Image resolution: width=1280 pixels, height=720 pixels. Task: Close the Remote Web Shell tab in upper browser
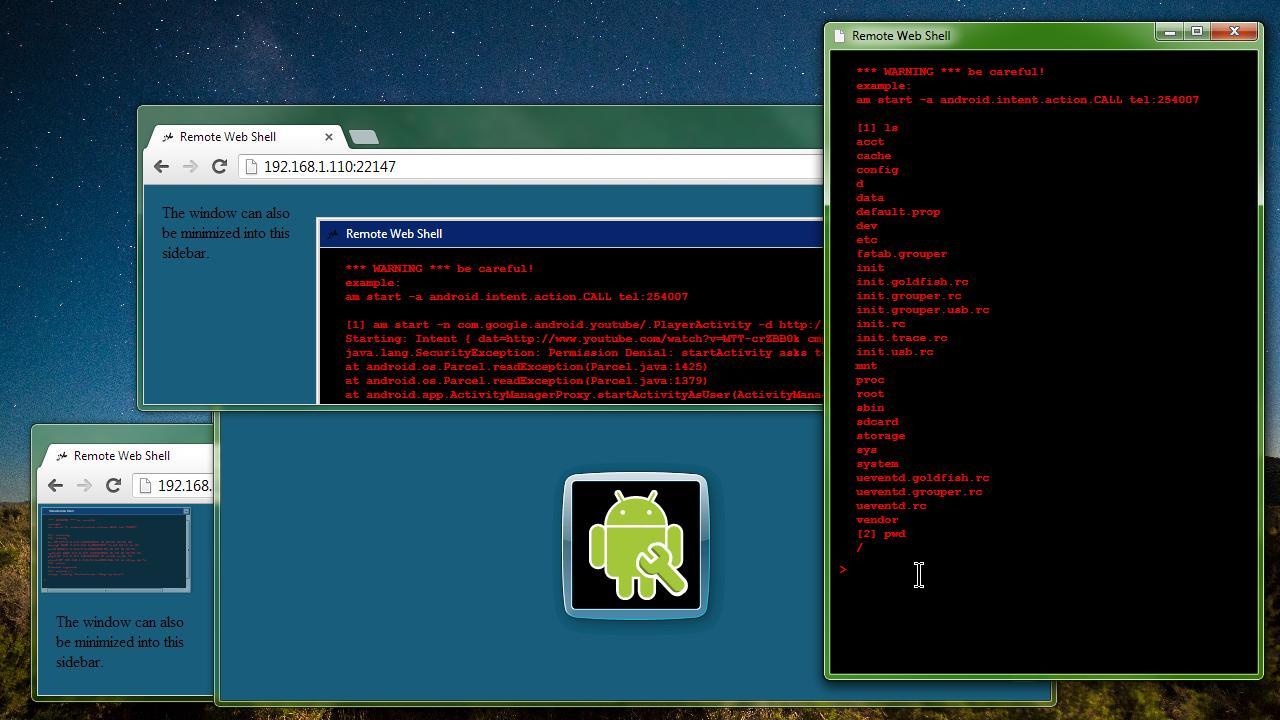(x=328, y=137)
